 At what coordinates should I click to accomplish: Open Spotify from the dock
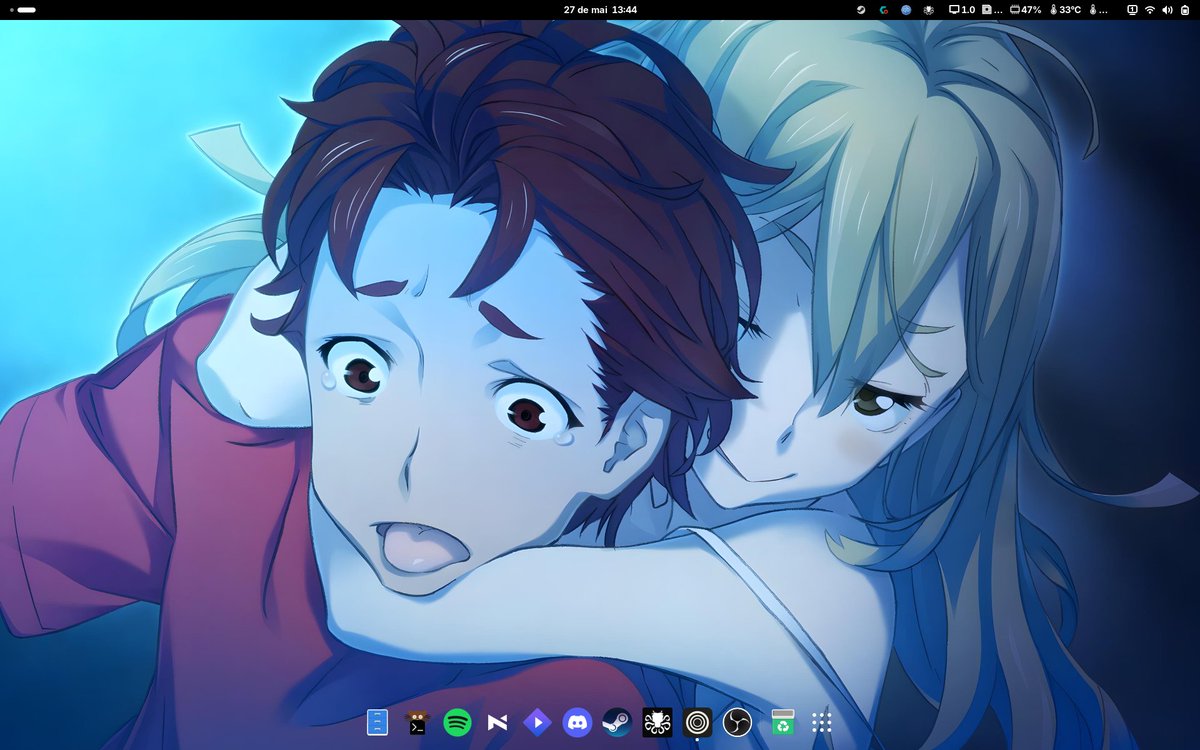[x=457, y=721]
